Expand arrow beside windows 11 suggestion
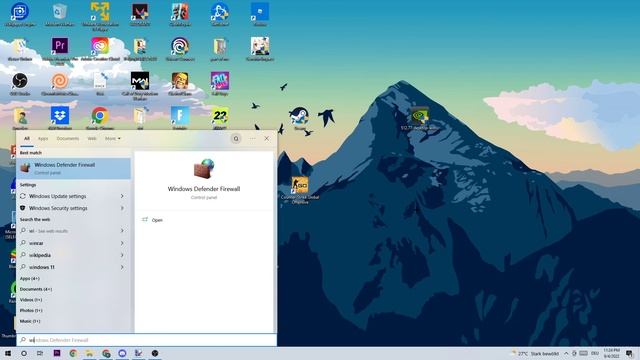The height and width of the screenshot is (360, 640). [x=122, y=267]
